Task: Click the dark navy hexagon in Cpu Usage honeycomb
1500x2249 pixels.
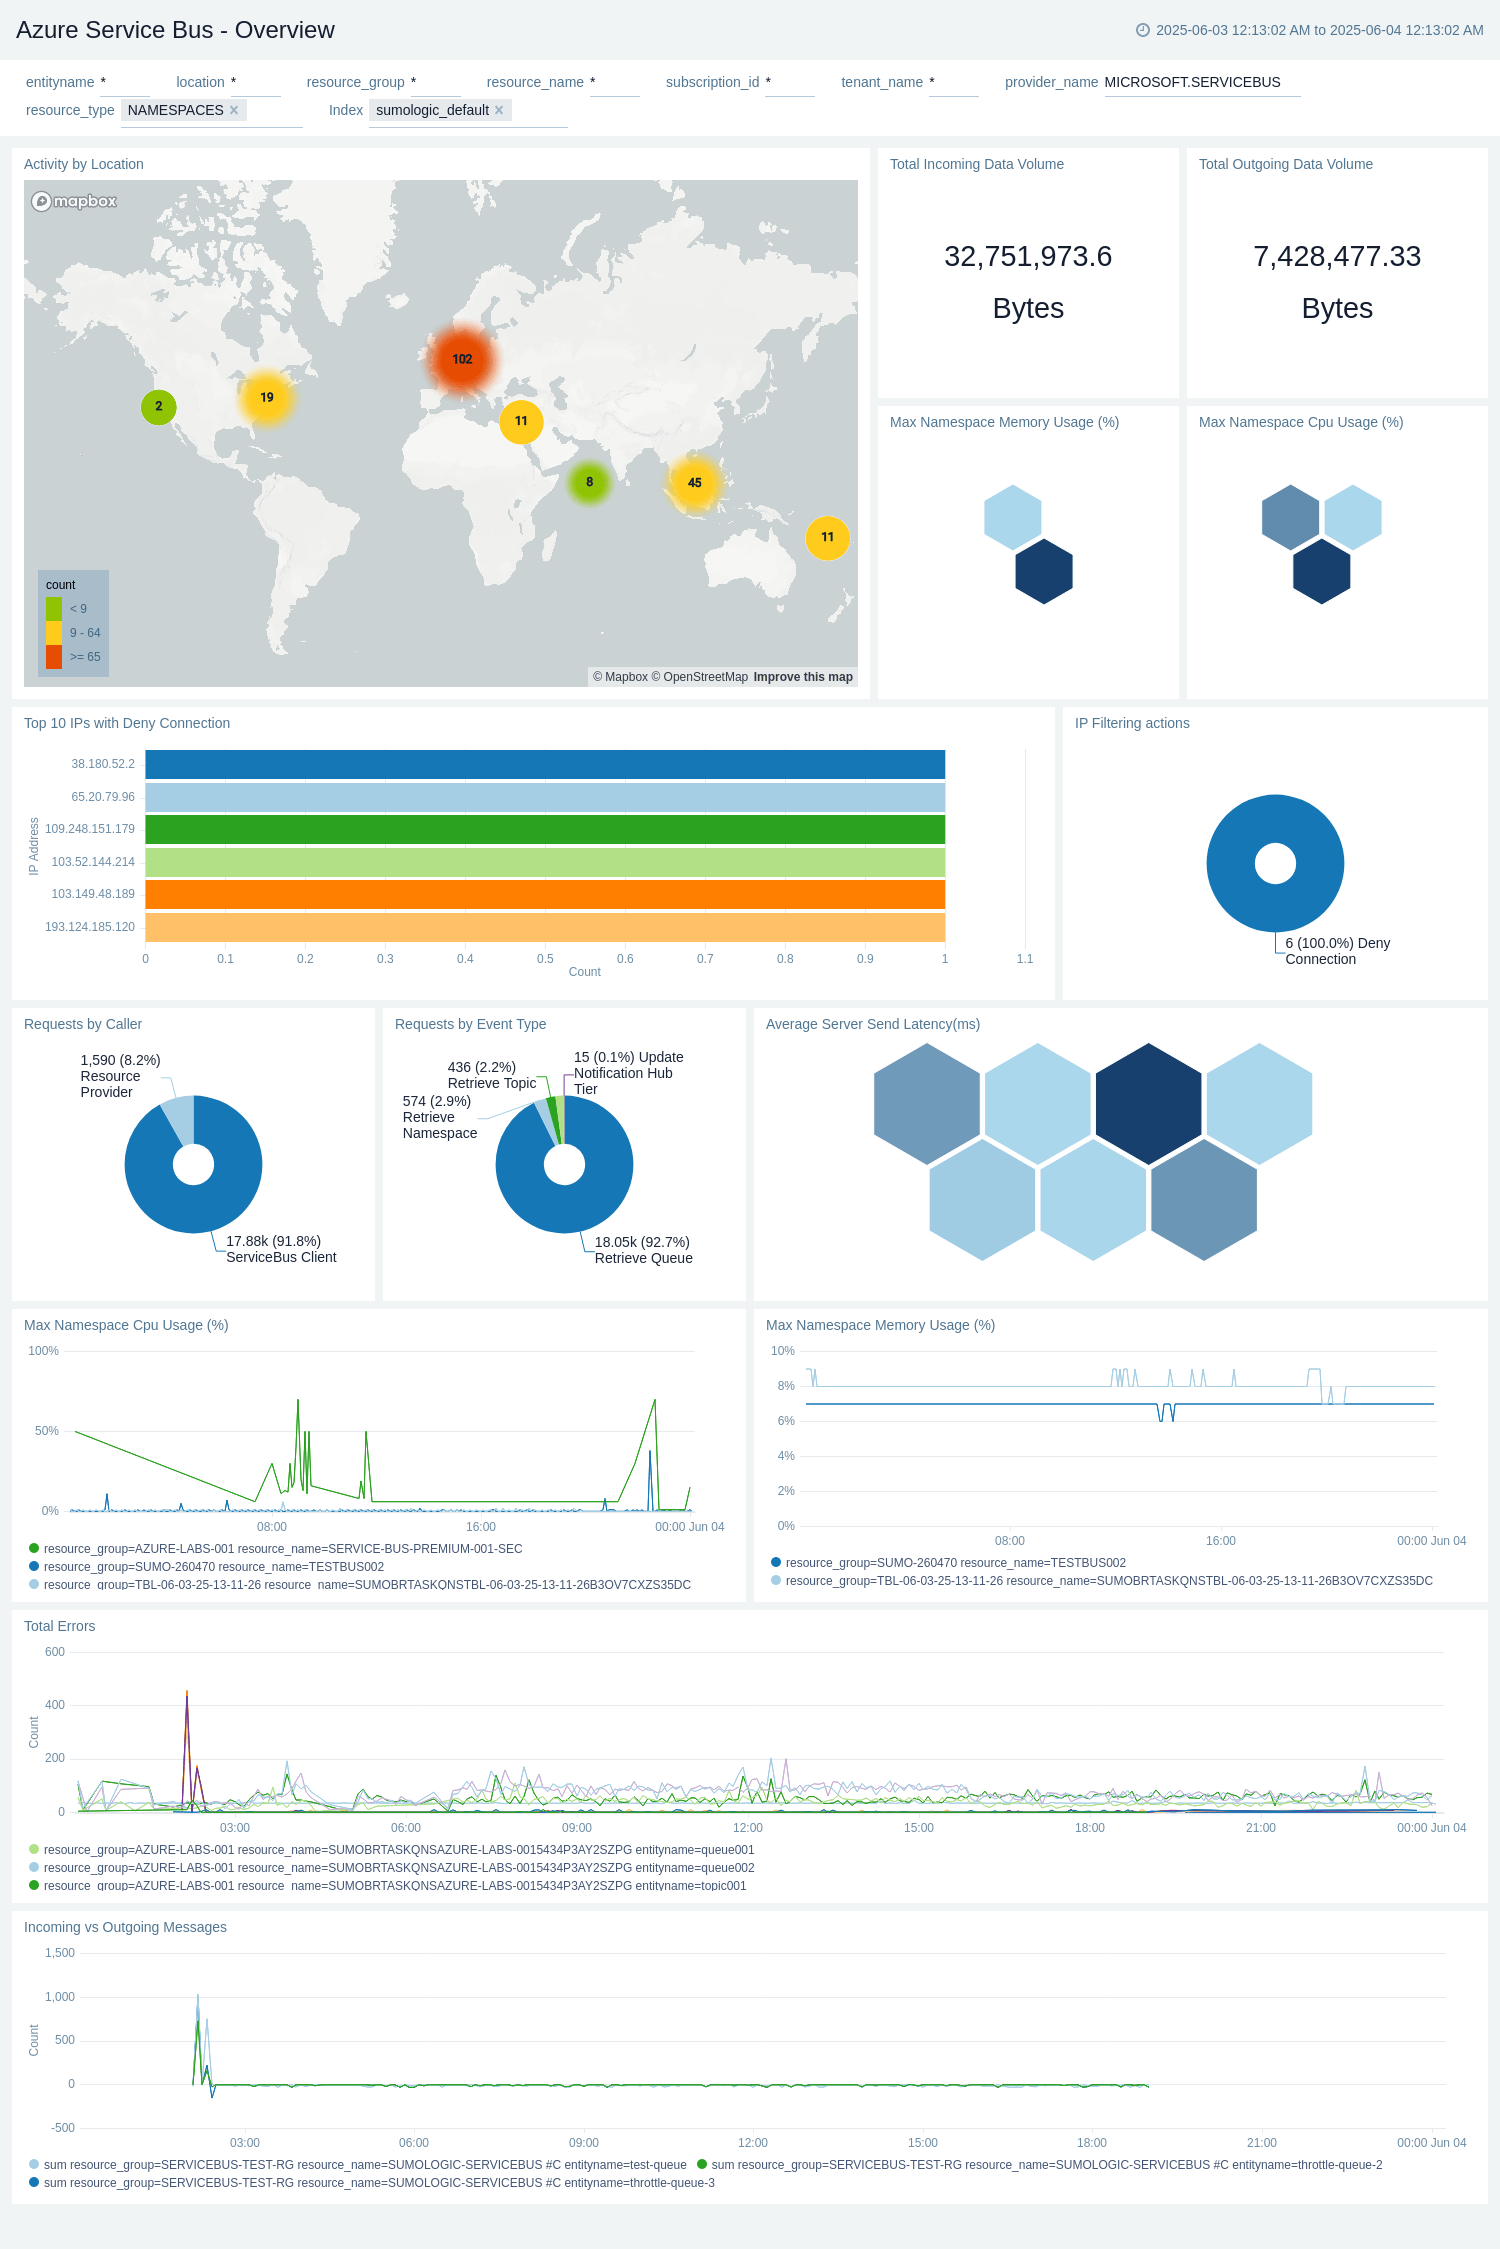Action: point(1322,571)
